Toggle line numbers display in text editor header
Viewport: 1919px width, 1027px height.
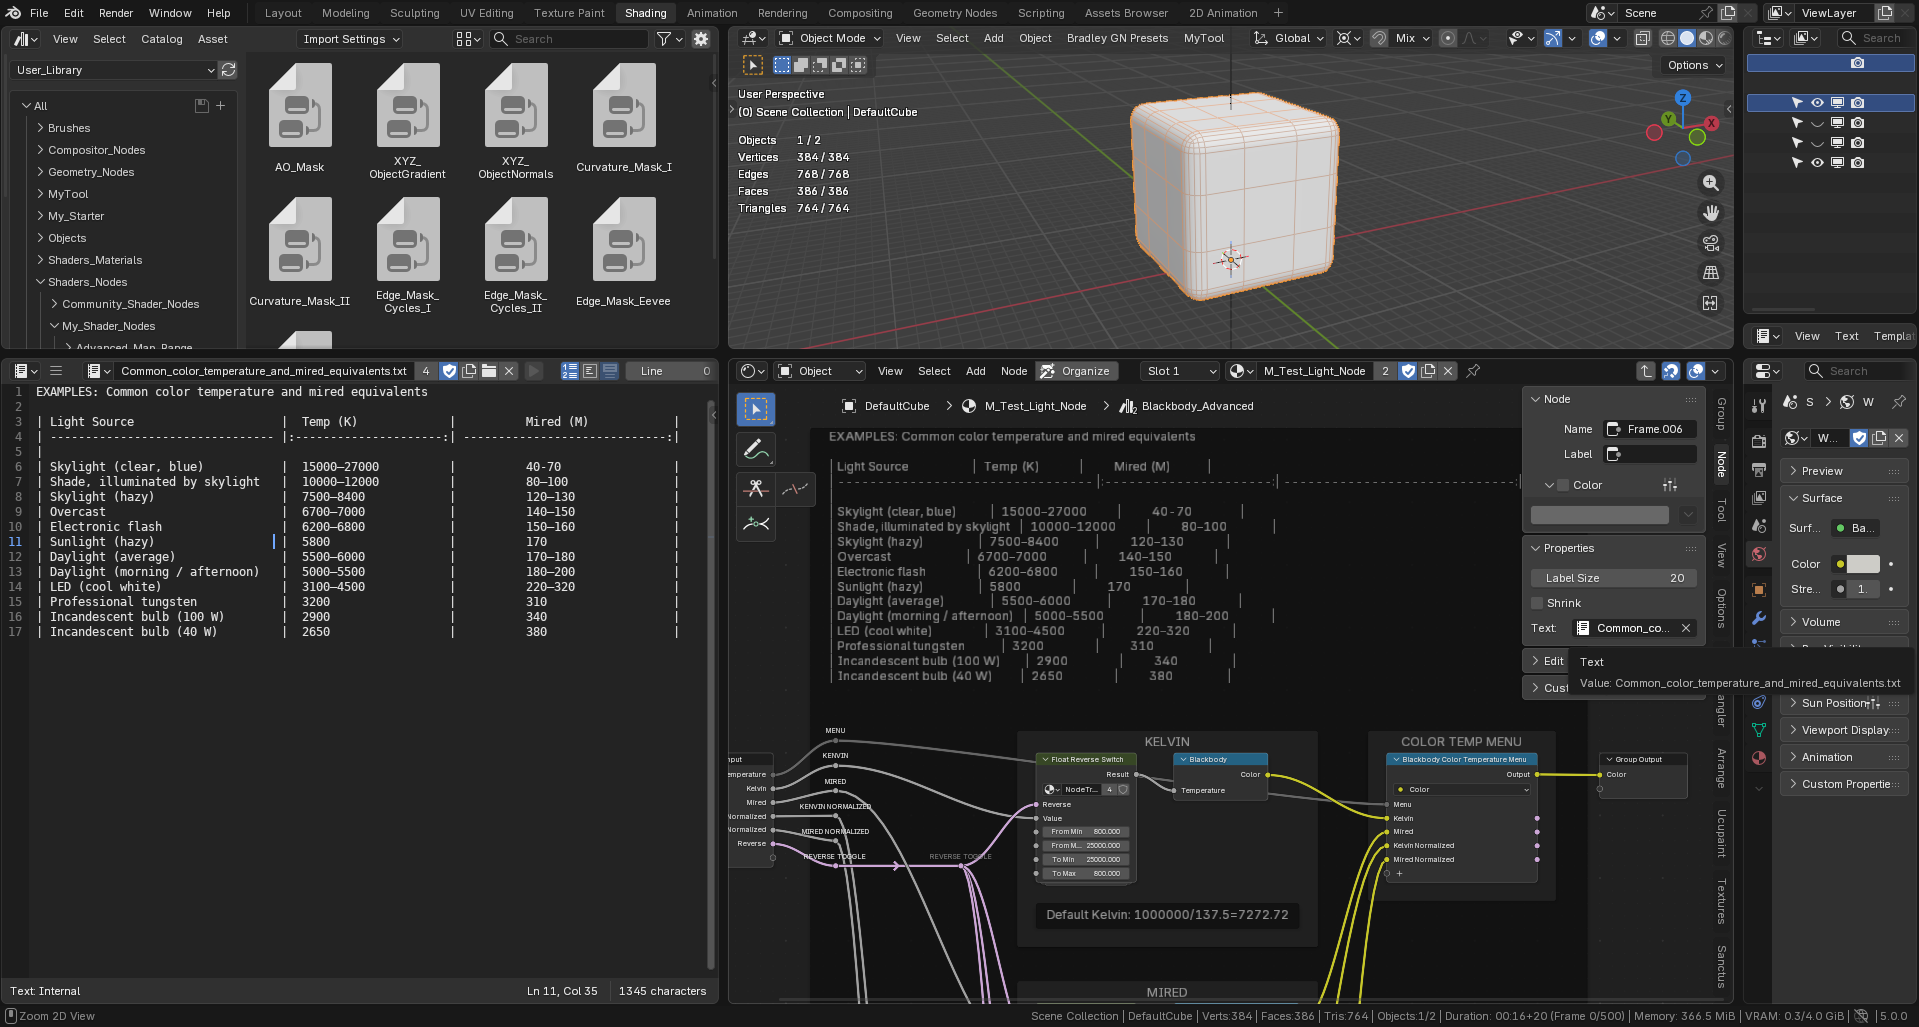570,371
